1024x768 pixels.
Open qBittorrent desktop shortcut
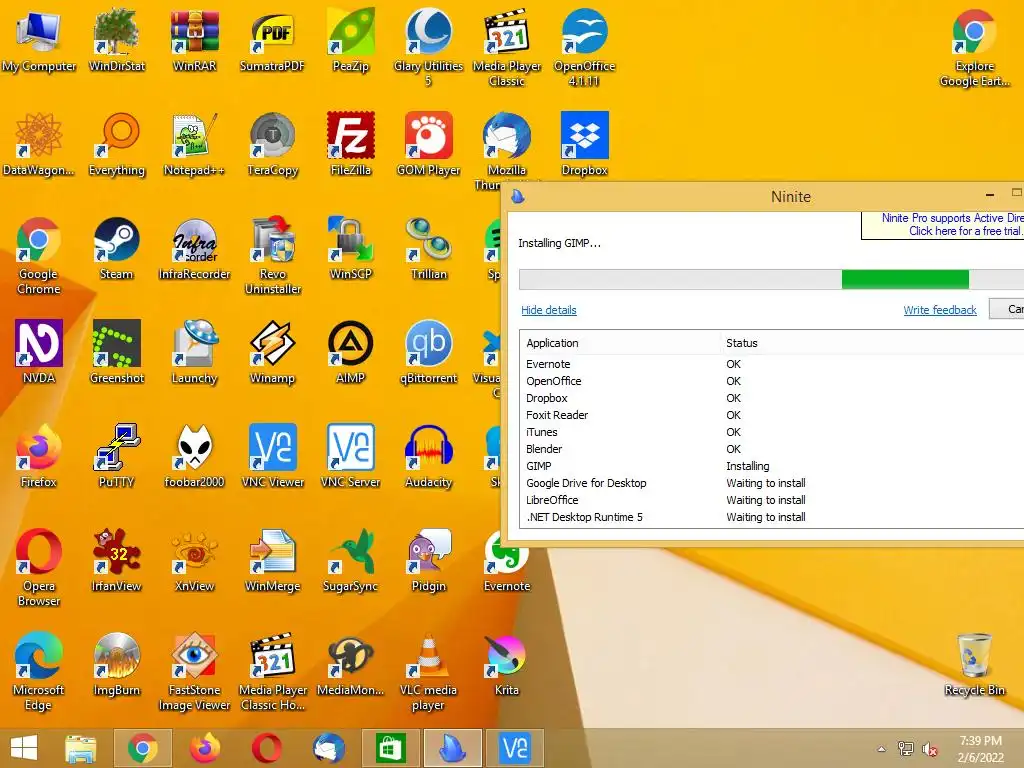click(x=428, y=352)
